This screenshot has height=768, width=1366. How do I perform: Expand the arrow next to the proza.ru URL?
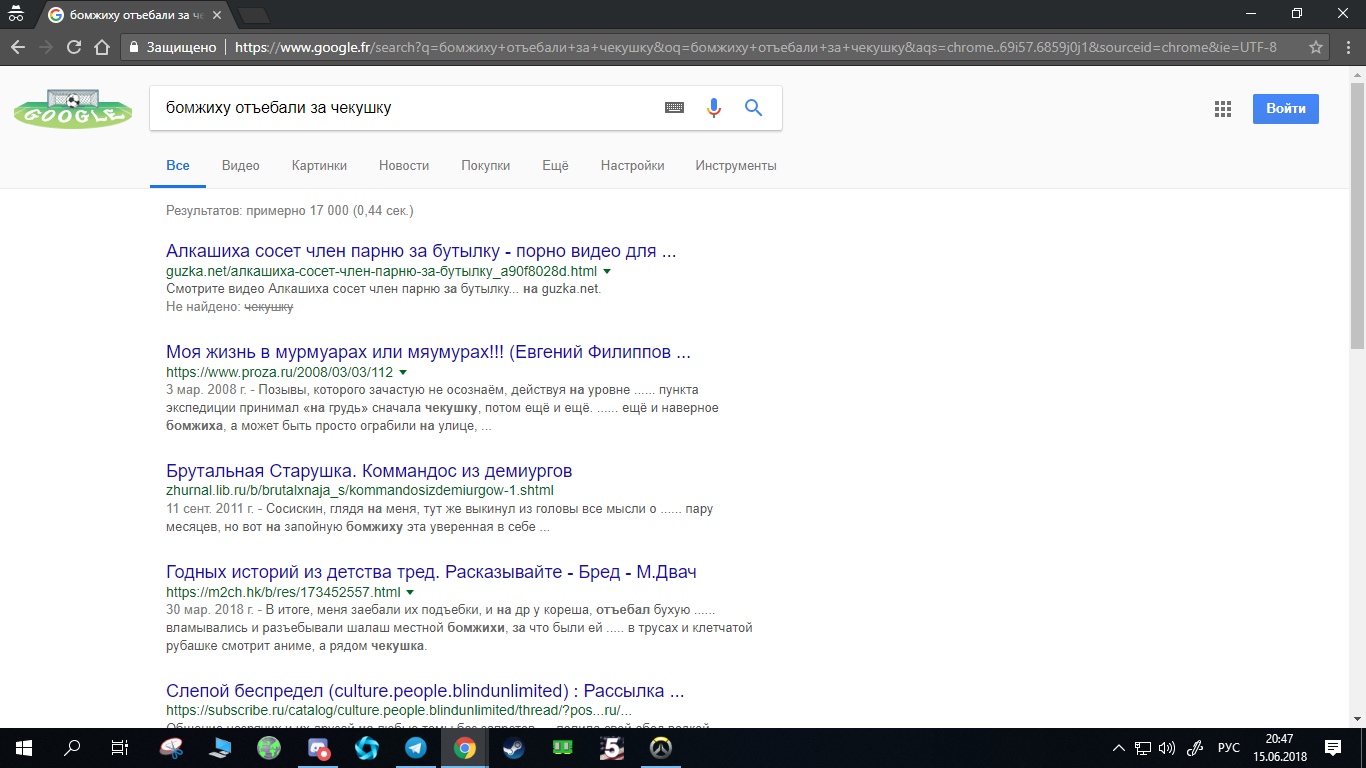click(403, 373)
